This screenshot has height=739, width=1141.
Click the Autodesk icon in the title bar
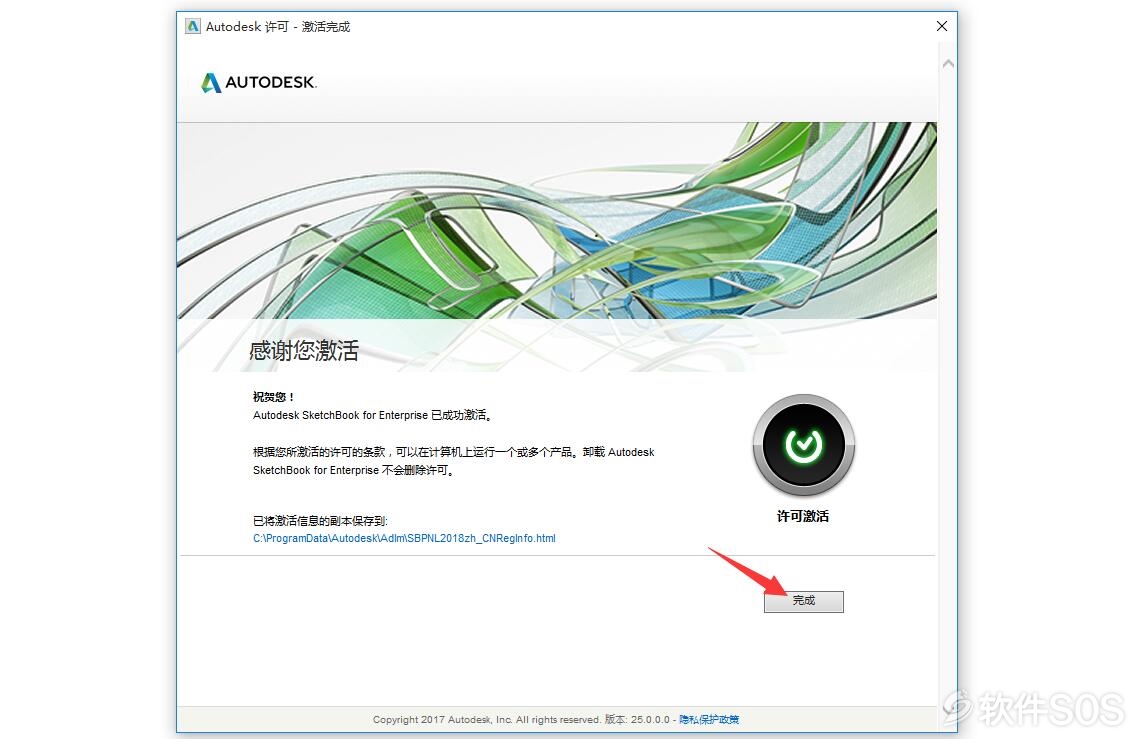193,26
